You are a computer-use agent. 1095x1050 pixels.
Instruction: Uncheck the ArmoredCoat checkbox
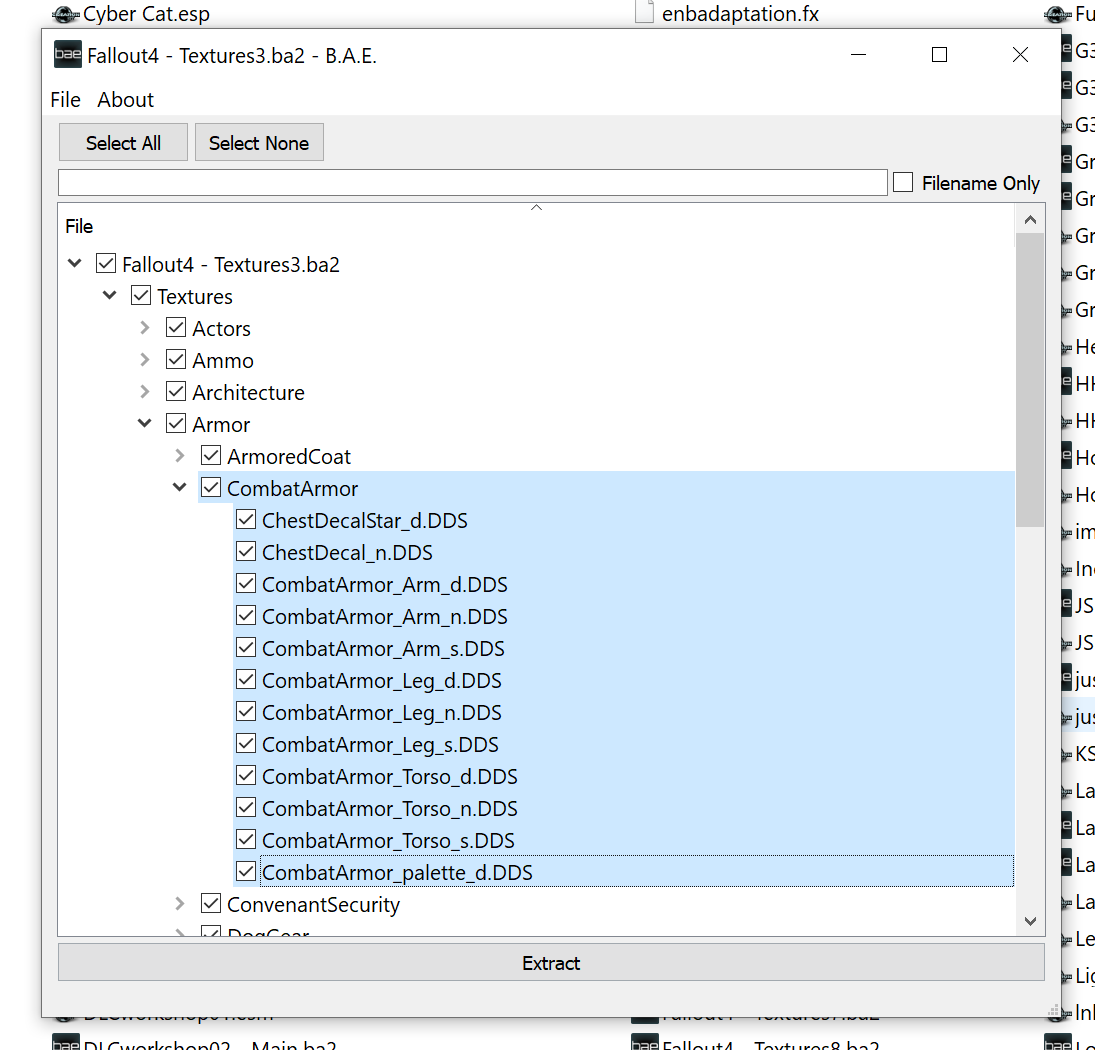(x=210, y=455)
